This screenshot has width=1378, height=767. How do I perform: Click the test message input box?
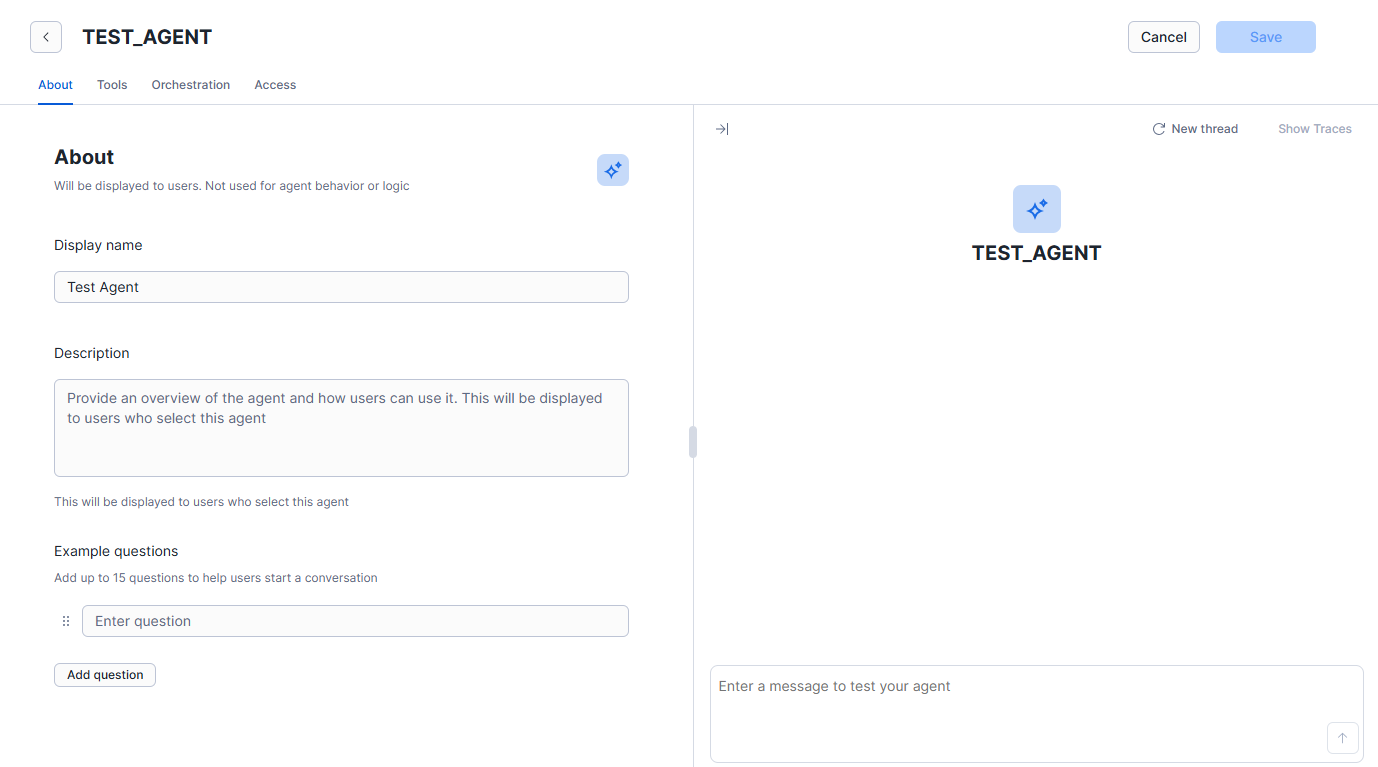coord(1020,700)
